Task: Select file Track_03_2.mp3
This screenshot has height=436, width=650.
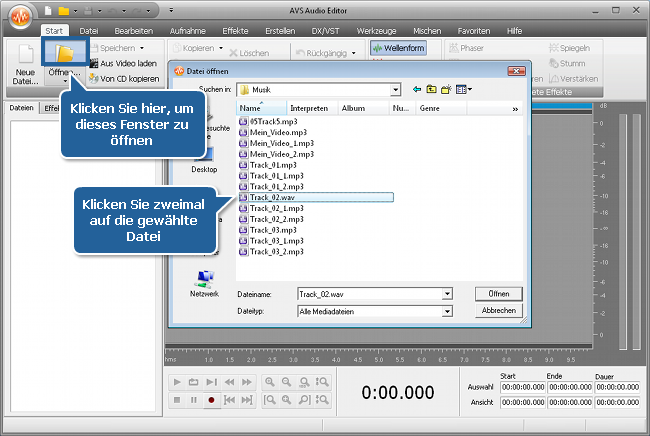Action: [x=271, y=252]
